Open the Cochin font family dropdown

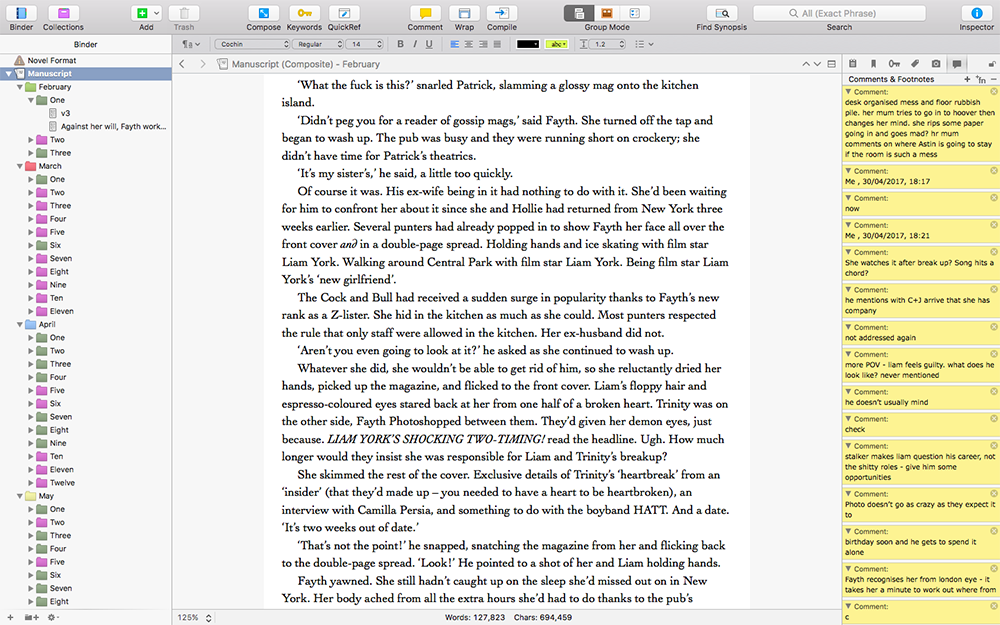252,44
